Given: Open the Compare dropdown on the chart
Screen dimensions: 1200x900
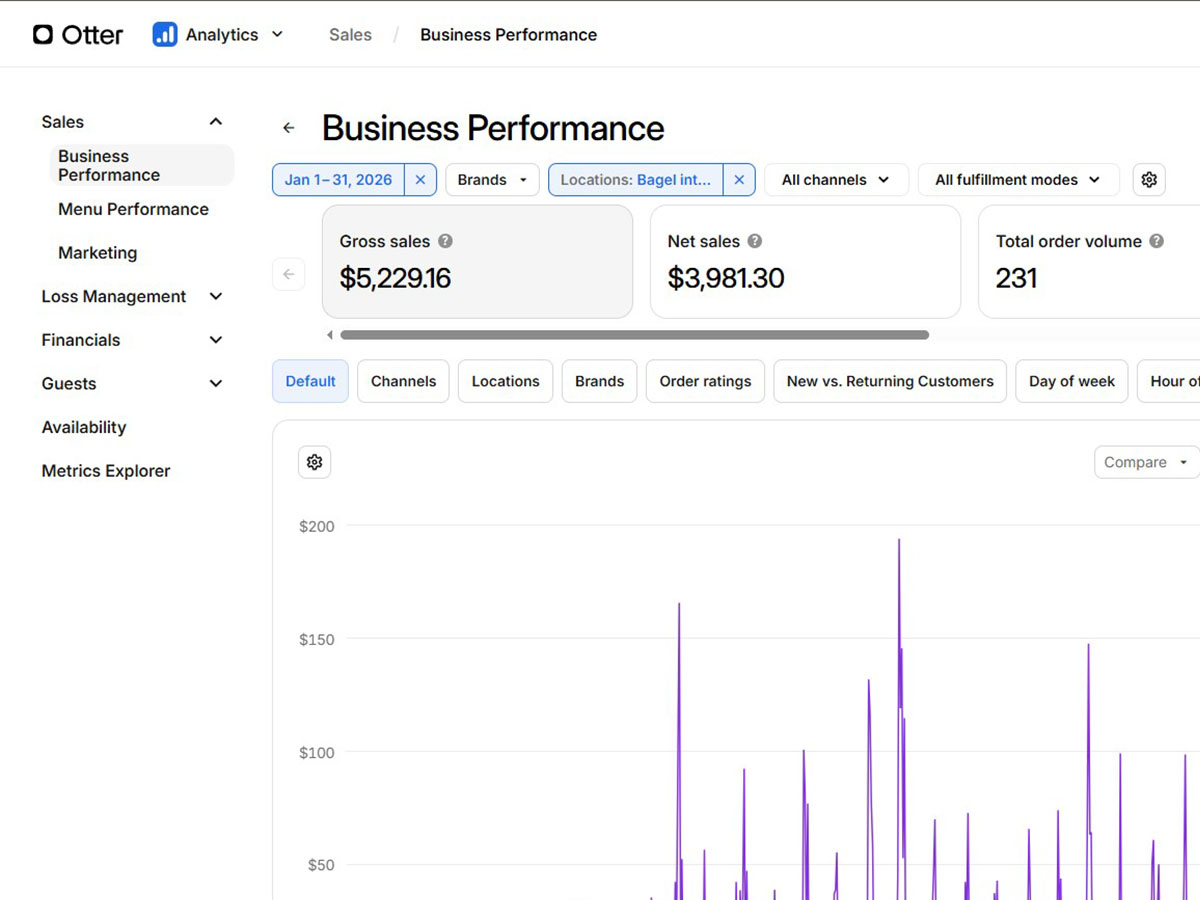Looking at the screenshot, I should (1145, 462).
